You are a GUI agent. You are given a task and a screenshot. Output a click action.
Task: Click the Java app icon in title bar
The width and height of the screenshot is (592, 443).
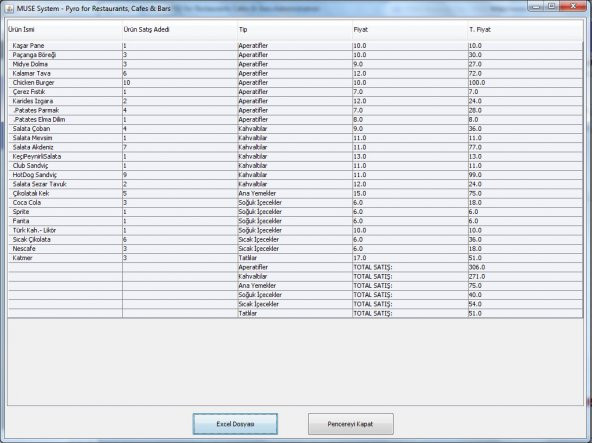pyautogui.click(x=9, y=8)
